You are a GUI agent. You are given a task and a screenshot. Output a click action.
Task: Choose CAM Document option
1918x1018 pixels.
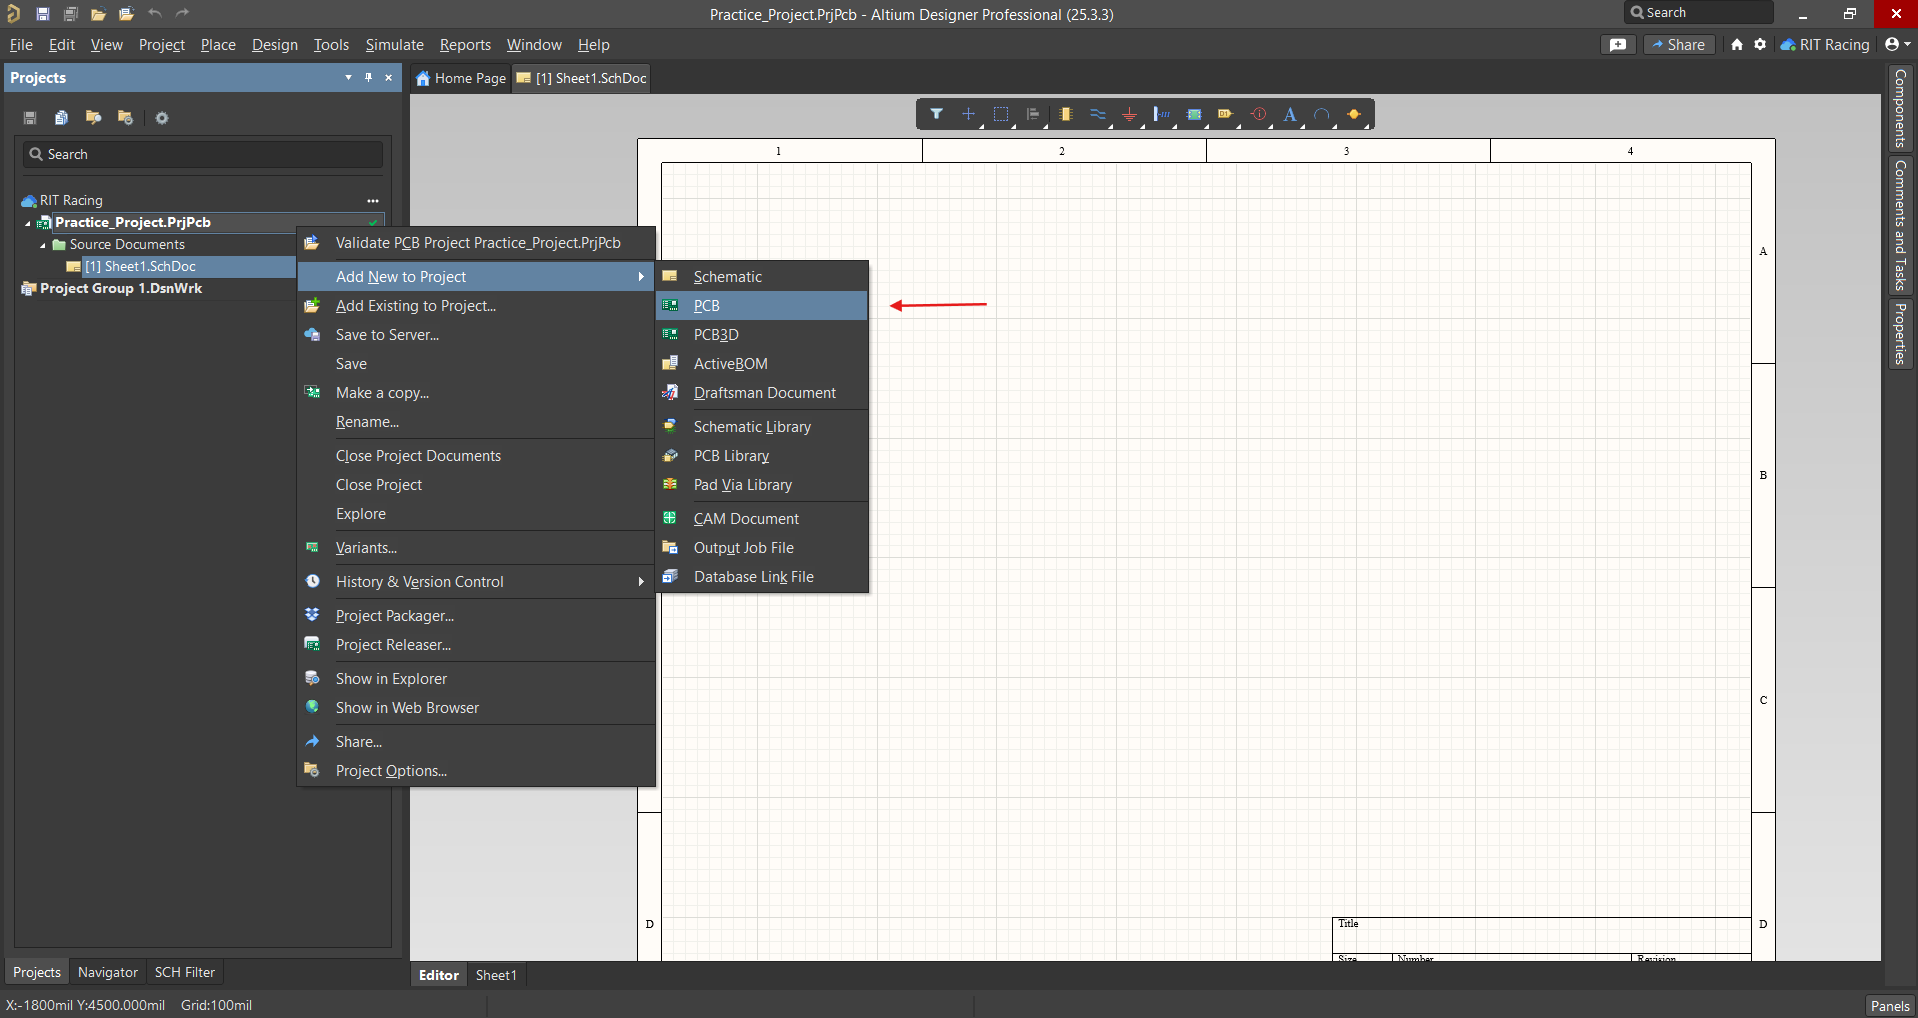pos(762,519)
